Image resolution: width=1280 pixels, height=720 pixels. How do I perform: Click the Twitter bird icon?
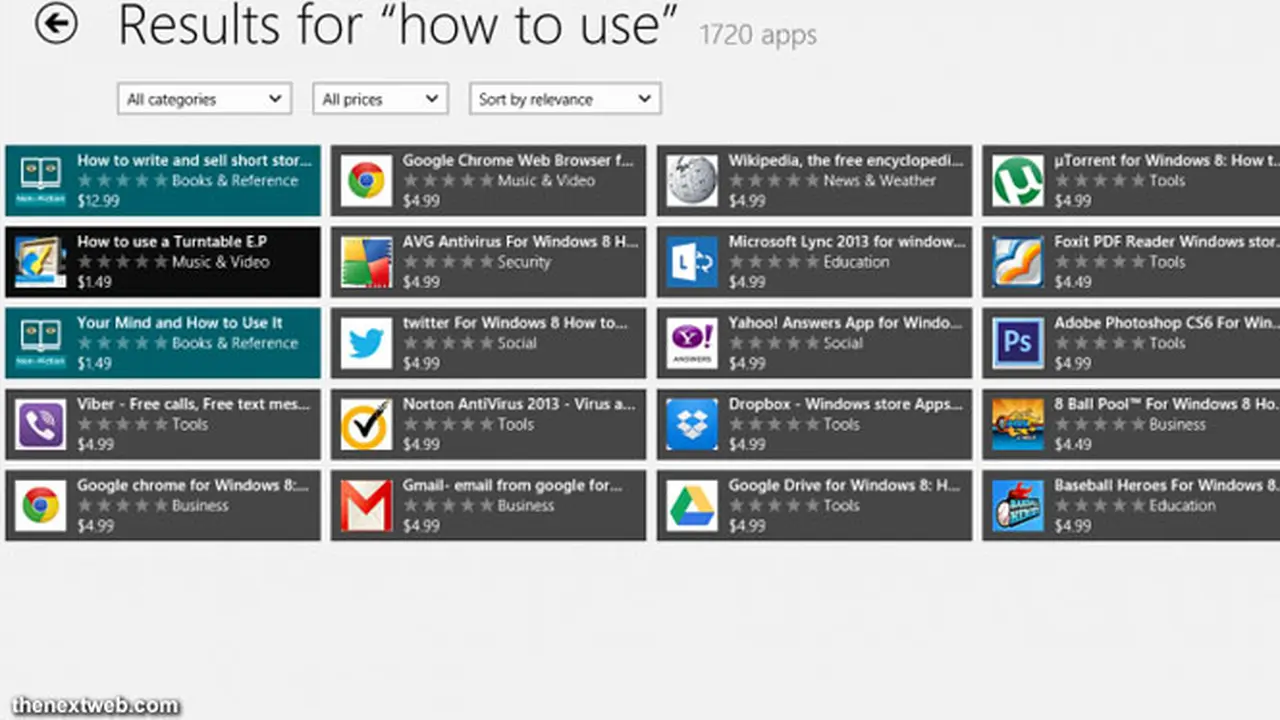(366, 343)
